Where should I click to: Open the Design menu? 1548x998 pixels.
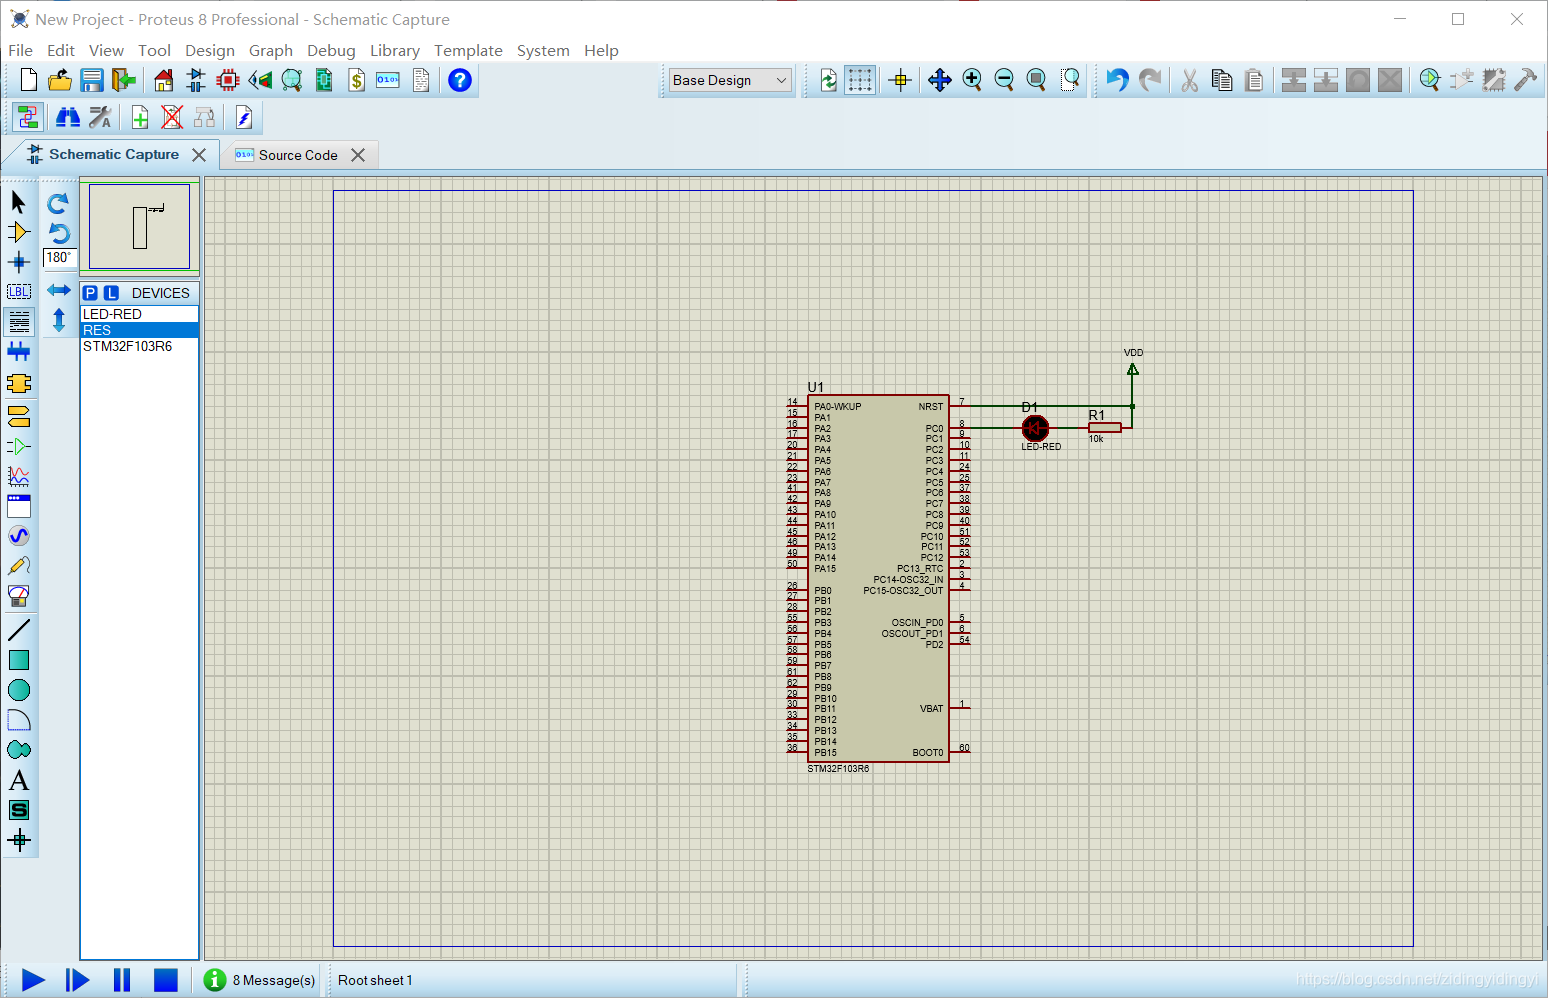click(210, 50)
